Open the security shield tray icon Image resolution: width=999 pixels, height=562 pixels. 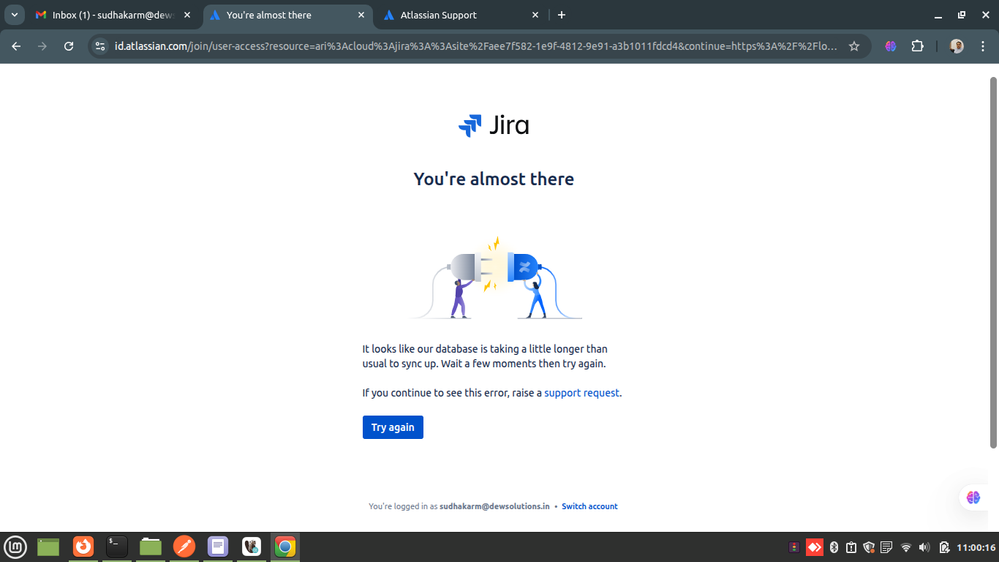[869, 547]
